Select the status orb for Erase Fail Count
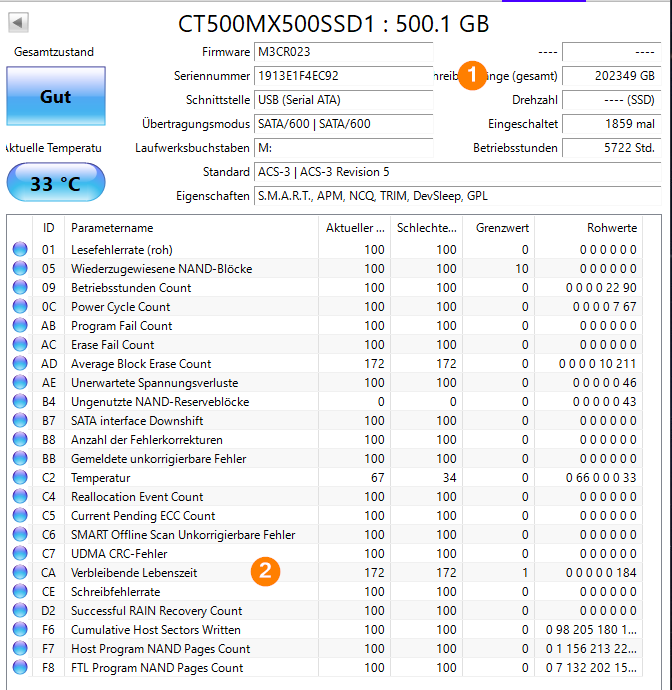Image resolution: width=672 pixels, height=690 pixels. pyautogui.click(x=20, y=344)
